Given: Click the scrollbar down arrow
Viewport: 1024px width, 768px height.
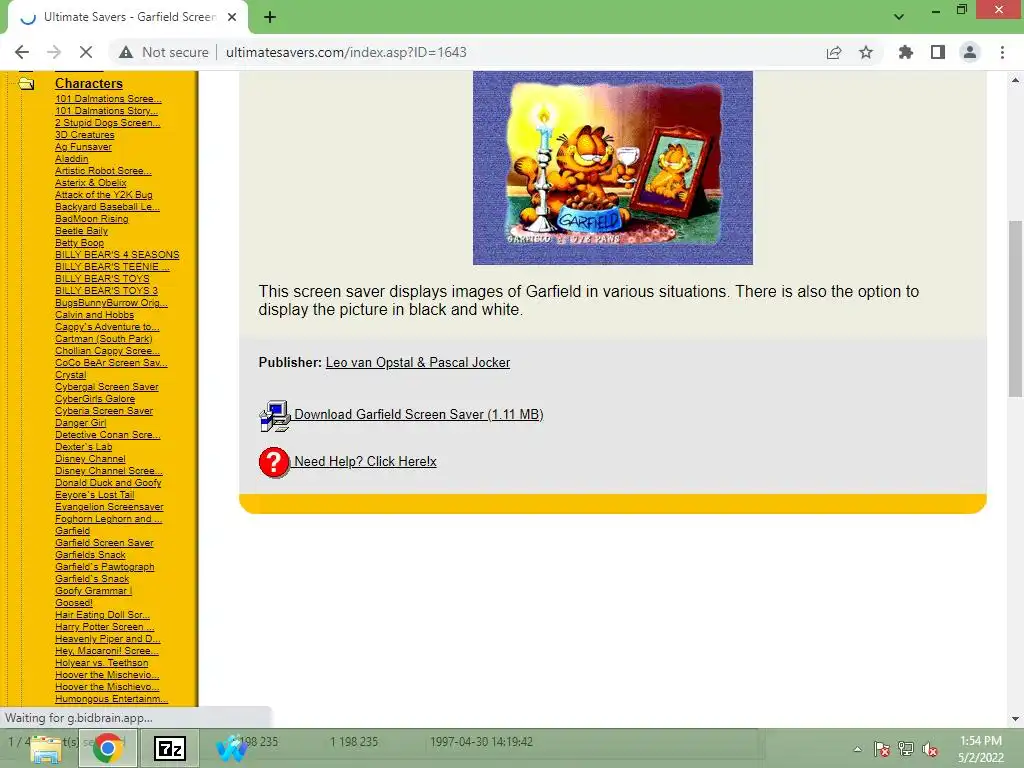Looking at the screenshot, I should (1015, 719).
